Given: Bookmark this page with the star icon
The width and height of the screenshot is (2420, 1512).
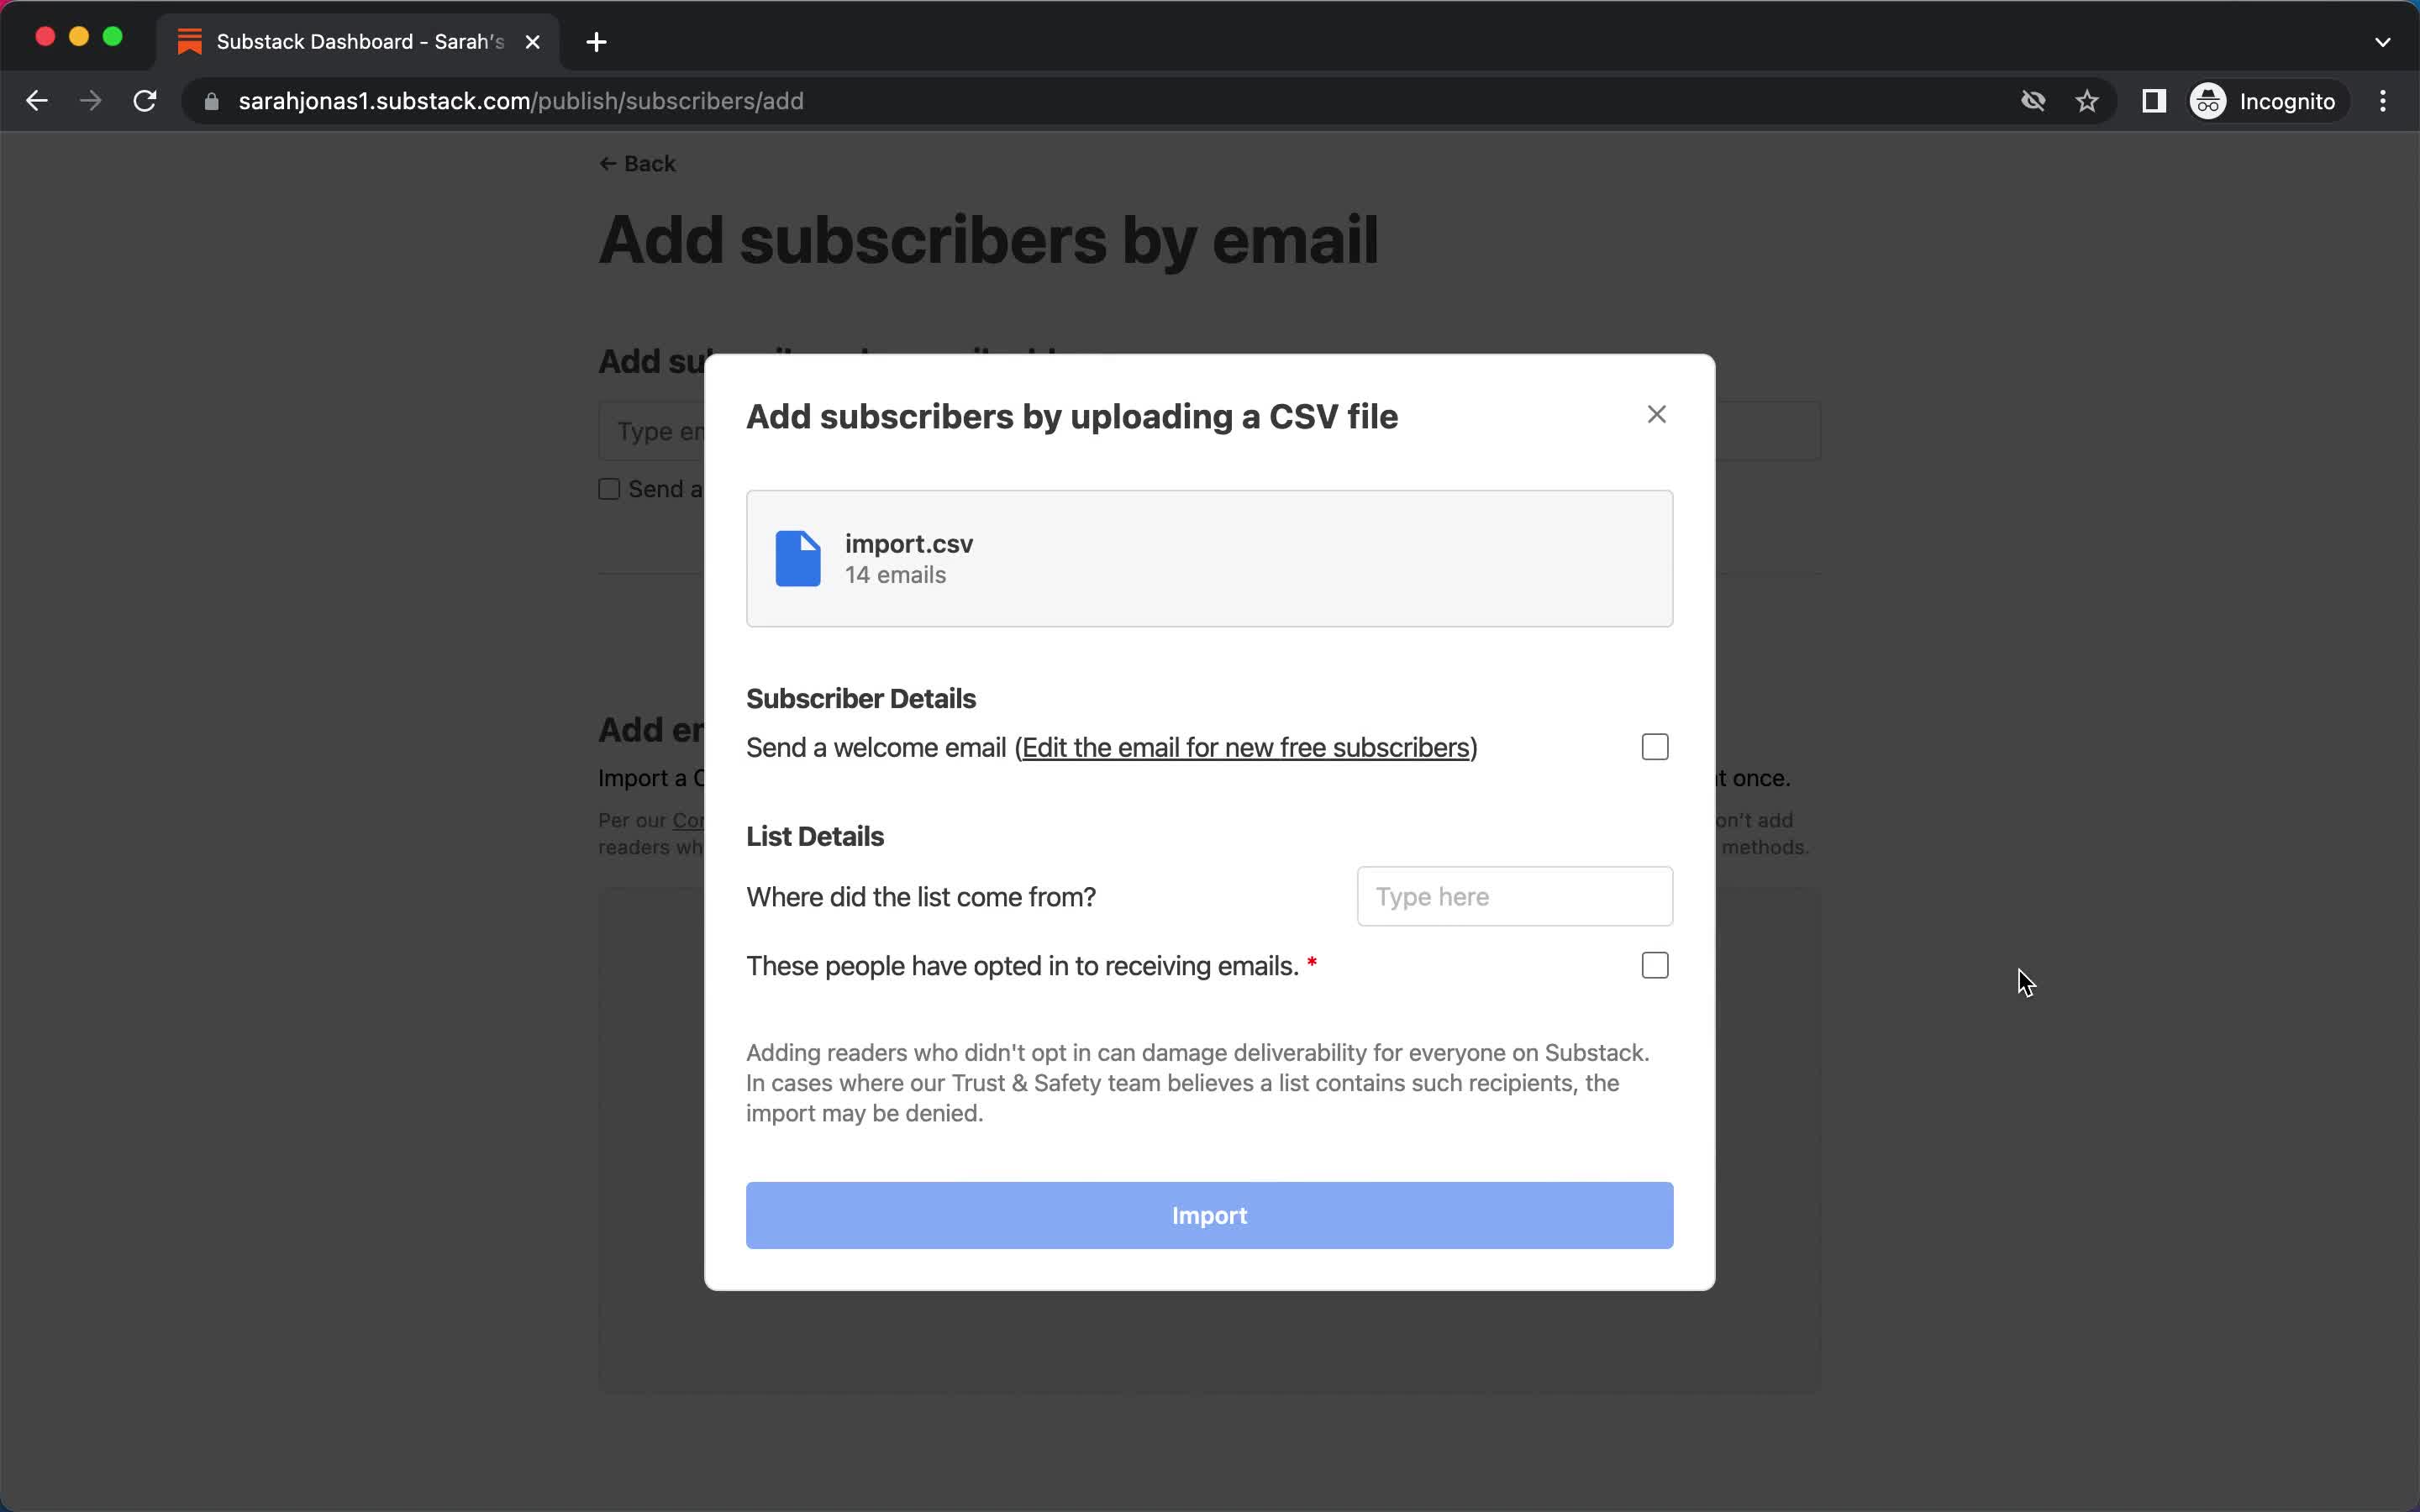Looking at the screenshot, I should point(2086,101).
